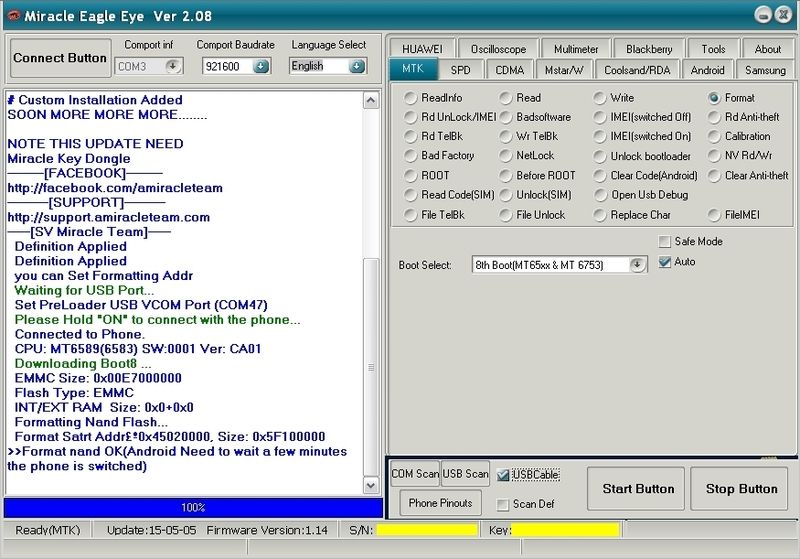Switch to the HUAWEI tab
800x559 pixels.
[x=422, y=49]
